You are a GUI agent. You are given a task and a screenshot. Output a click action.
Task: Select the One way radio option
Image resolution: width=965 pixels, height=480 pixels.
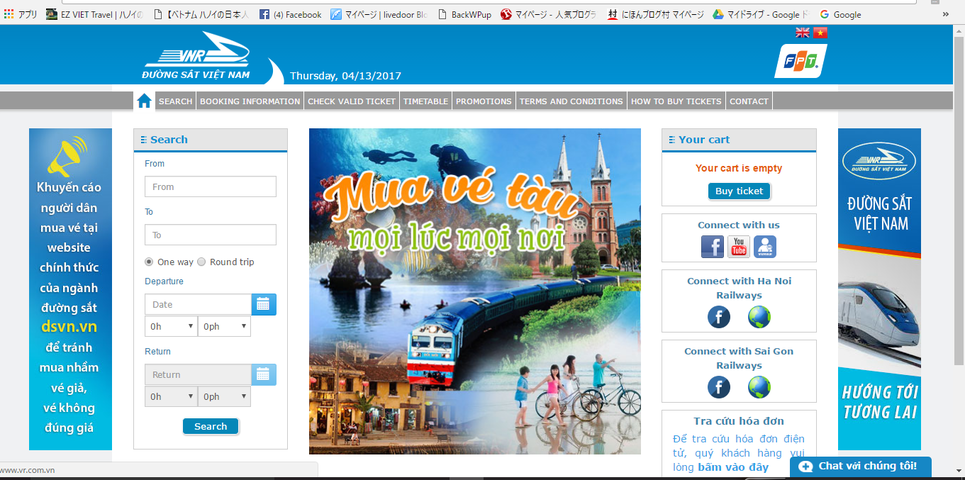tap(149, 262)
